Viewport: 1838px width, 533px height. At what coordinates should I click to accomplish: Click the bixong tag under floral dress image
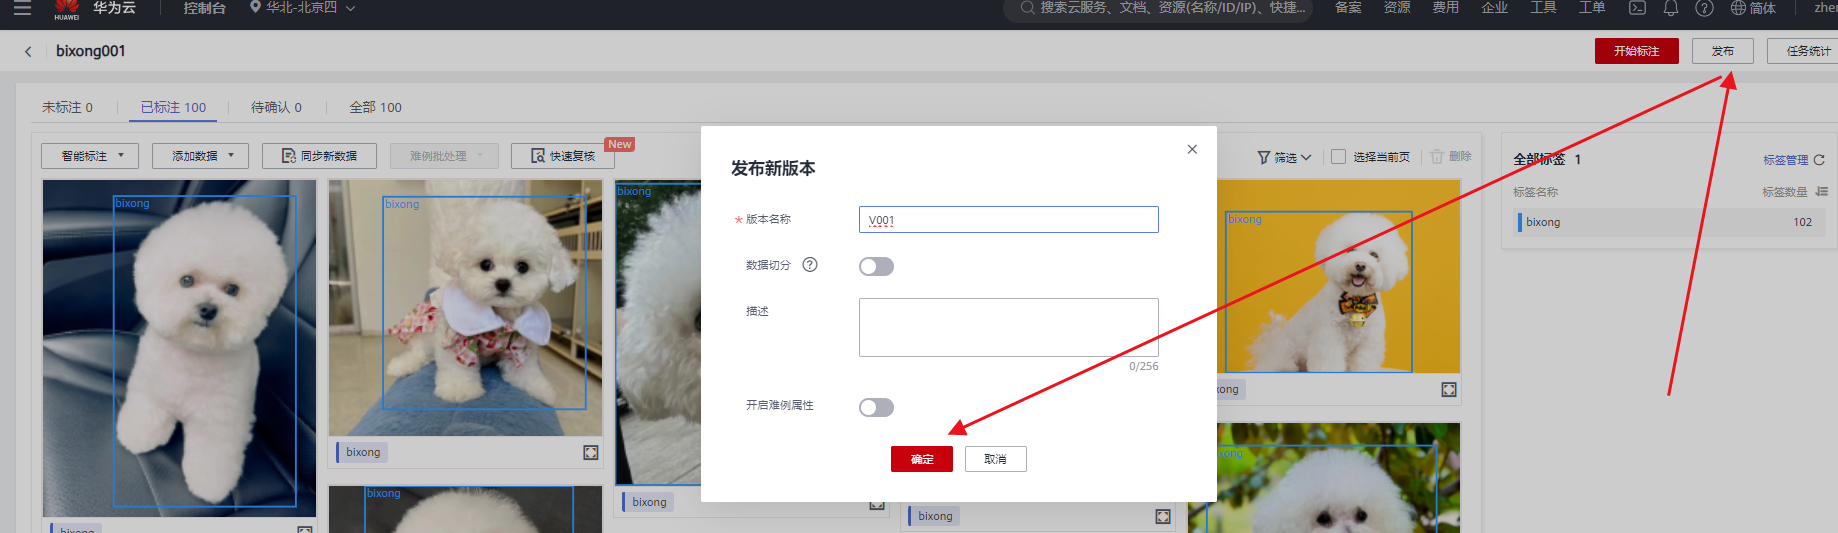[x=363, y=453]
